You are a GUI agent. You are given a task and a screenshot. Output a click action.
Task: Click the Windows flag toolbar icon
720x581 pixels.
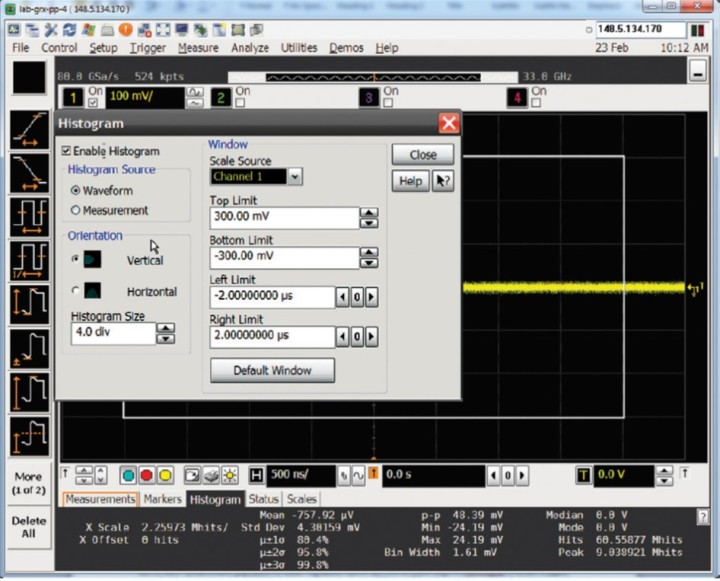point(88,30)
